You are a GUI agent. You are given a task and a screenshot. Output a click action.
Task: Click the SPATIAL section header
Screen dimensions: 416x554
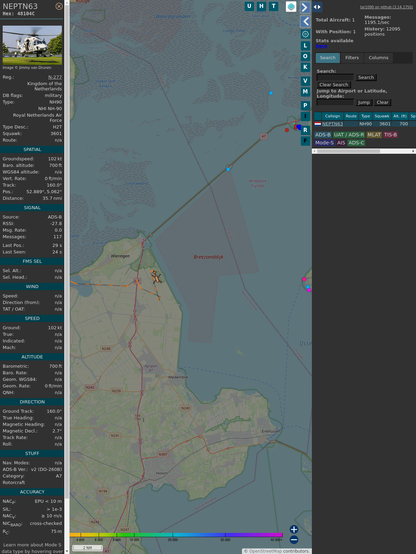pos(32,149)
